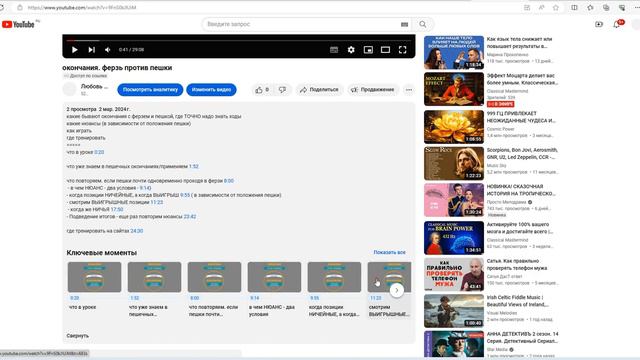The height and width of the screenshot is (360, 640).
Task: Jump to timestamp 9:14 in description
Action: coord(145,188)
